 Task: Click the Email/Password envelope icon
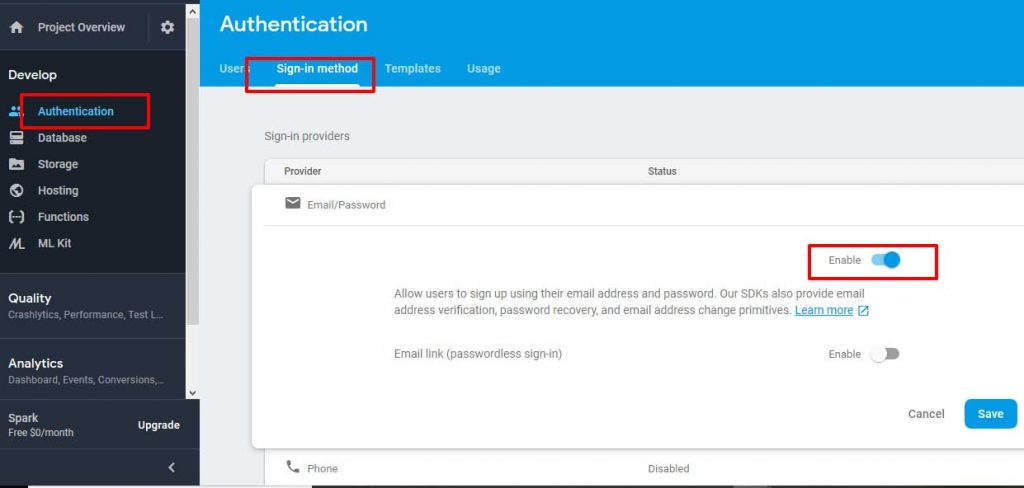coord(293,203)
